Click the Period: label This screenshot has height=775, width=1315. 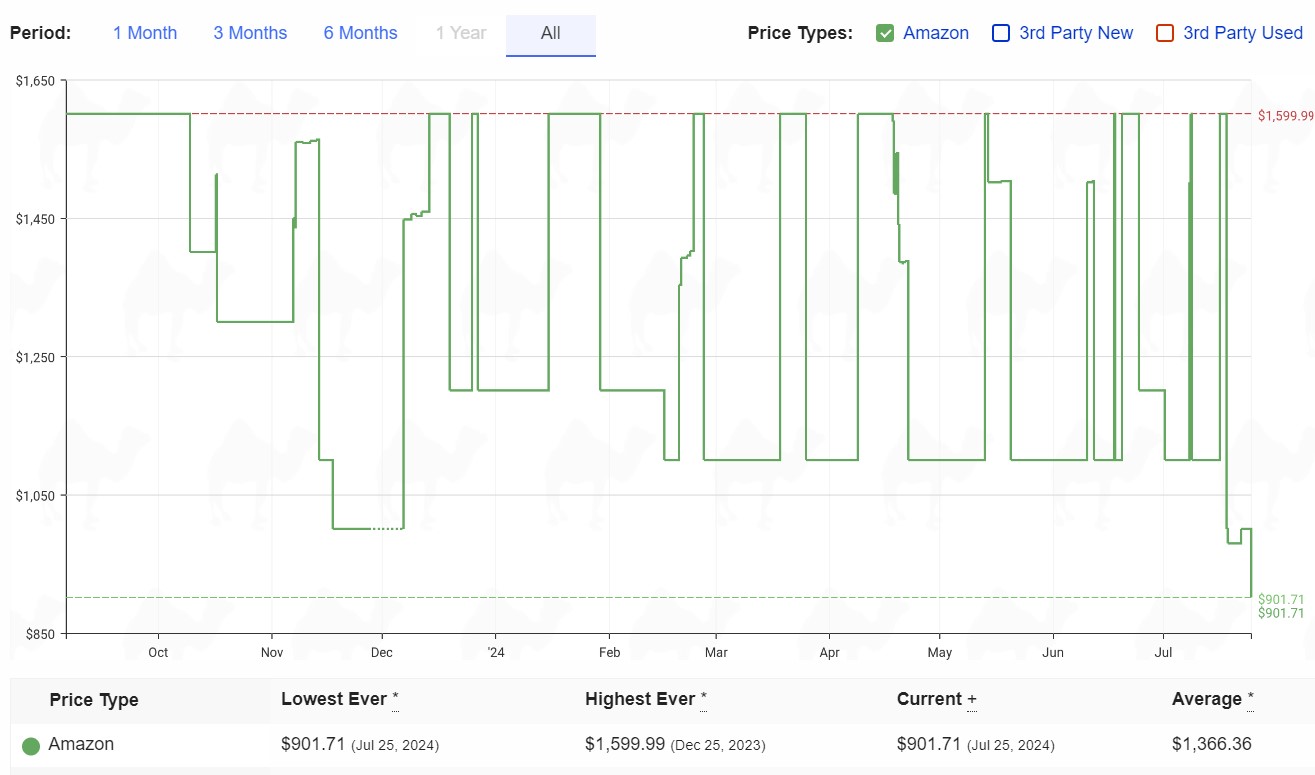click(41, 33)
